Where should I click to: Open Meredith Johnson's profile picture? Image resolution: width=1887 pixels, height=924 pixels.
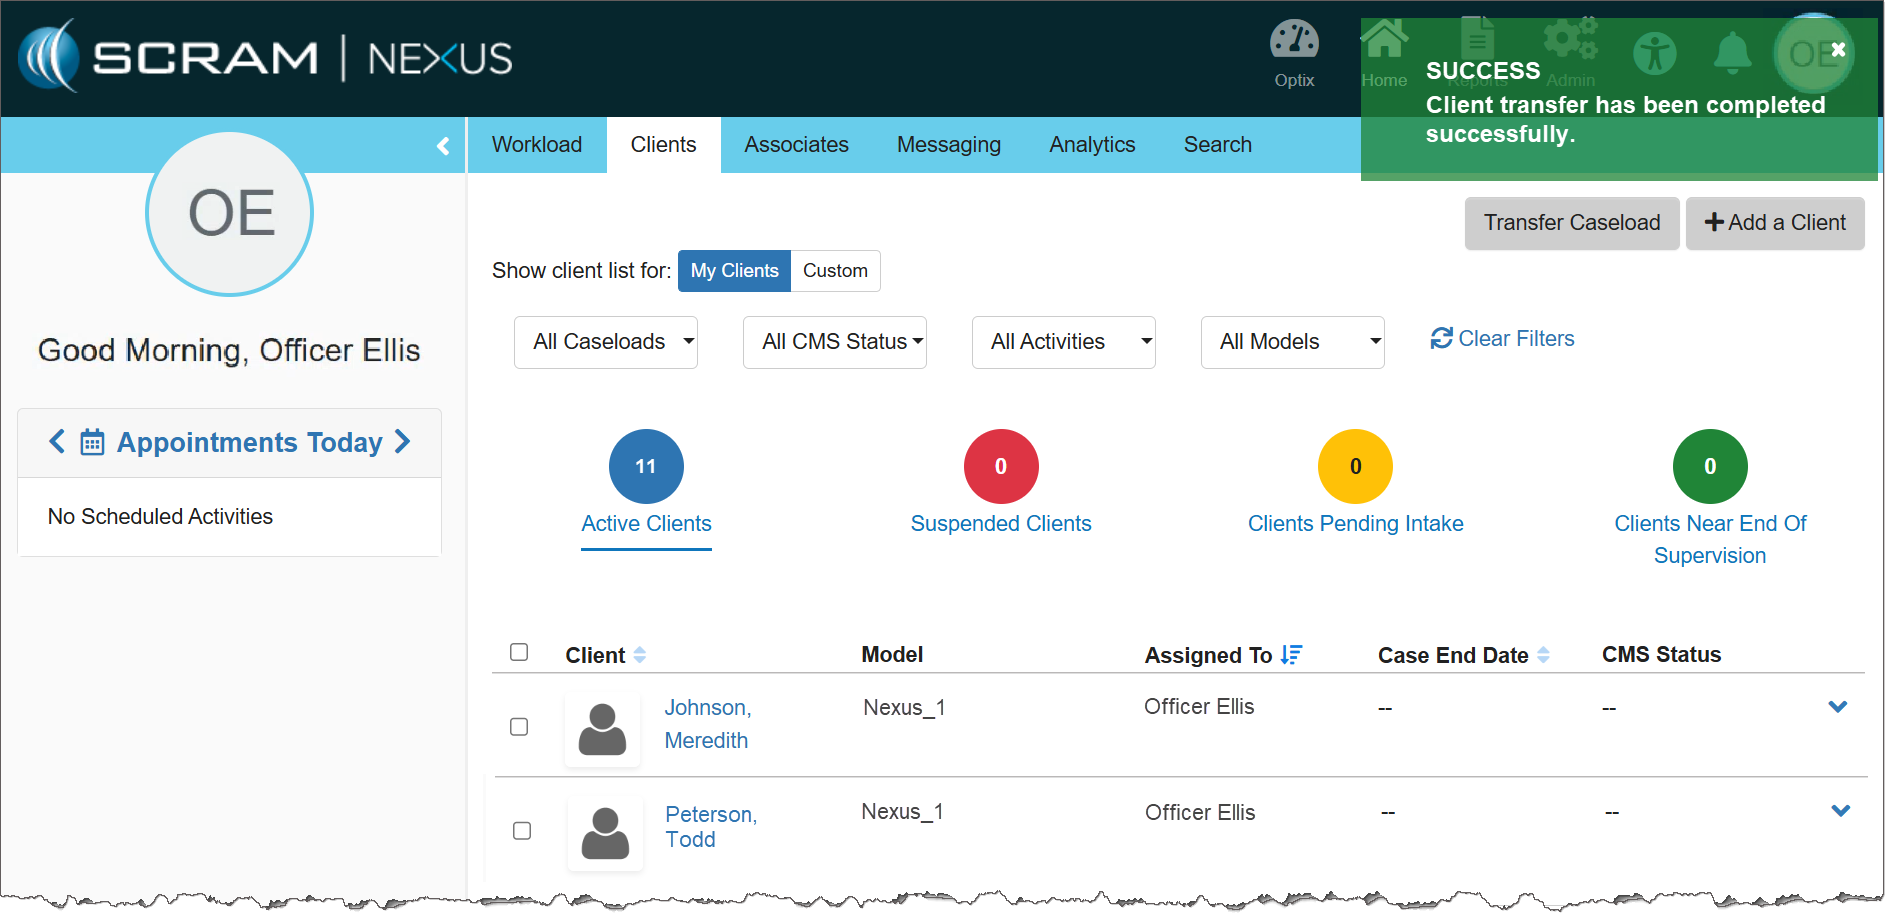(602, 730)
